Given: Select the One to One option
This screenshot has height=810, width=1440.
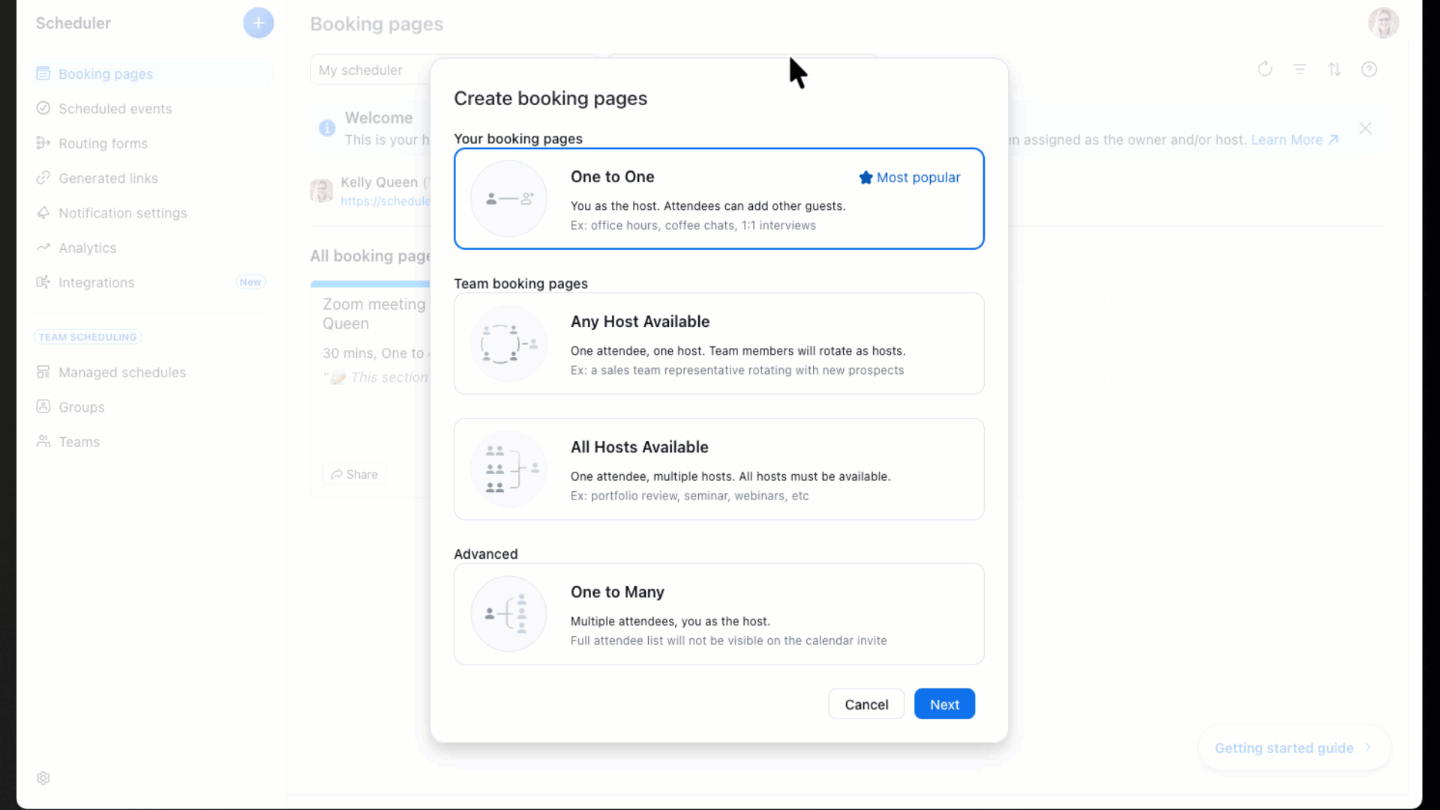Looking at the screenshot, I should pos(719,199).
